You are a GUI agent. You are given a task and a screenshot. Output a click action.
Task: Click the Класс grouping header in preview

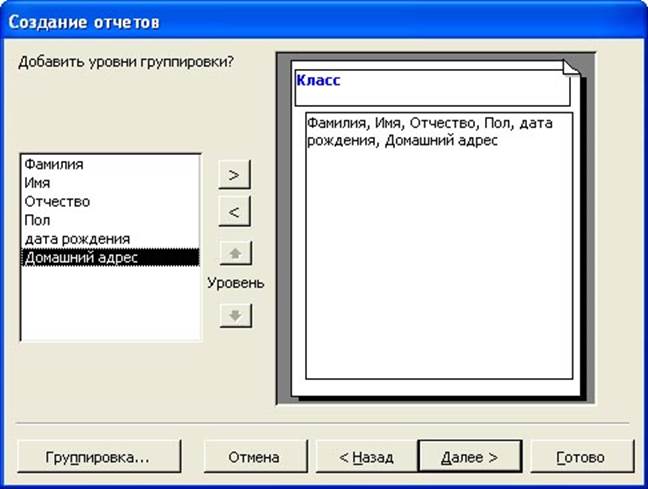(x=432, y=87)
